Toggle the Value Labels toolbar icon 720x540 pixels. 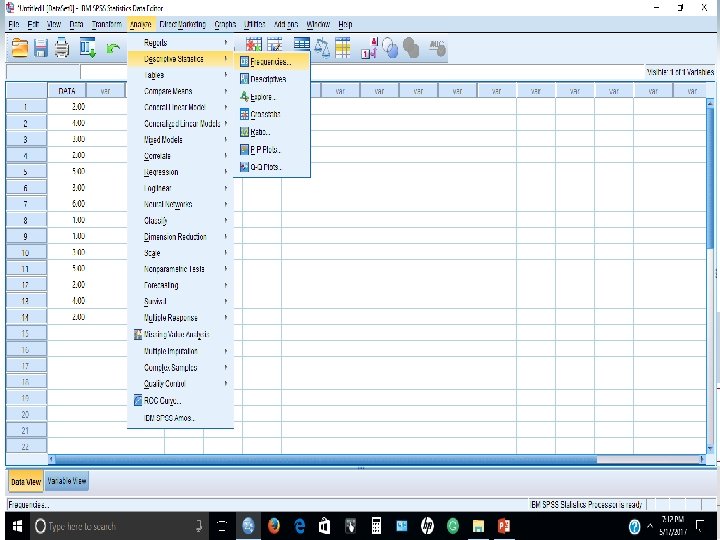370,48
